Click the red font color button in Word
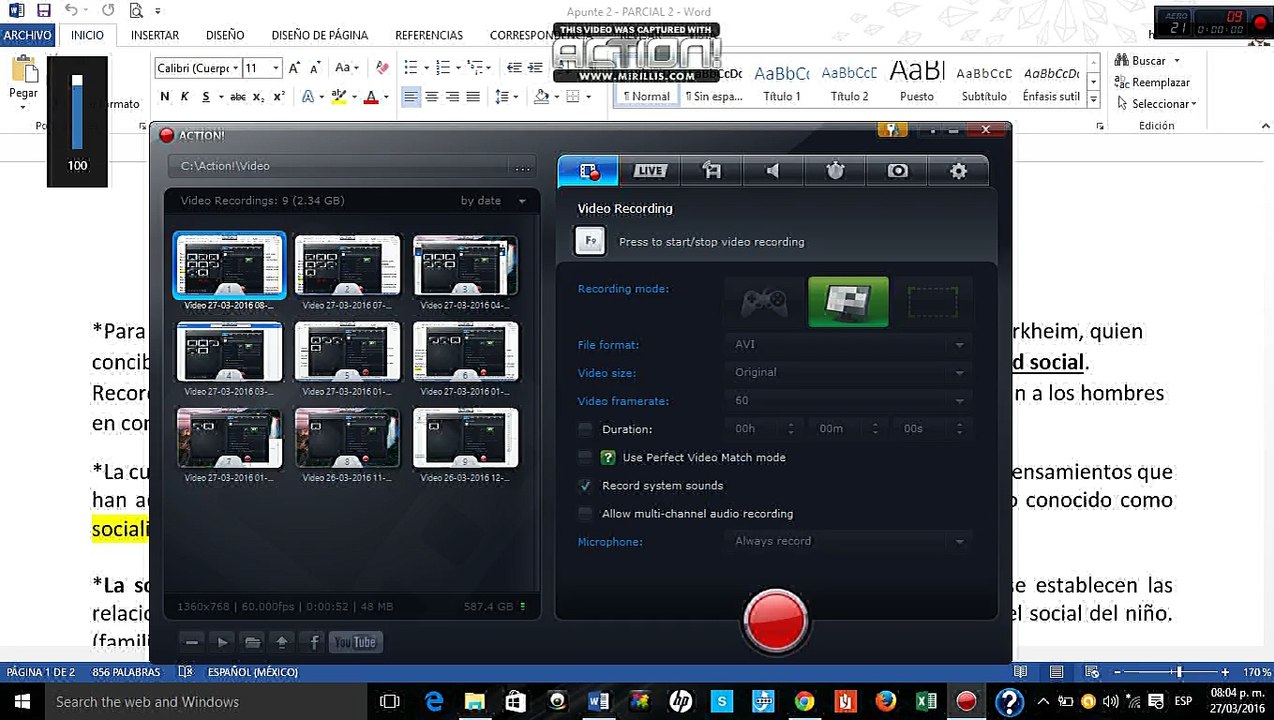 pos(371,97)
